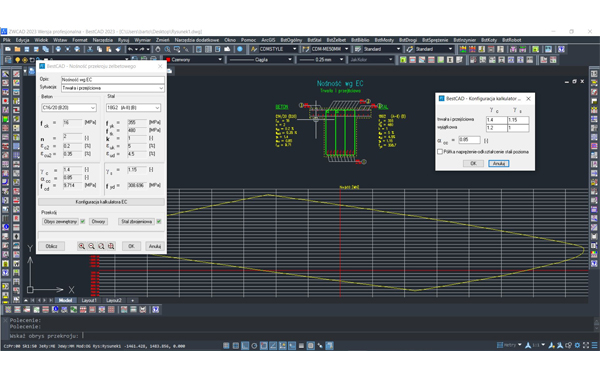The height and width of the screenshot is (371, 600).
Task: Toggle the Obrys zewnętrzny checkbox
Action: pos(83,221)
